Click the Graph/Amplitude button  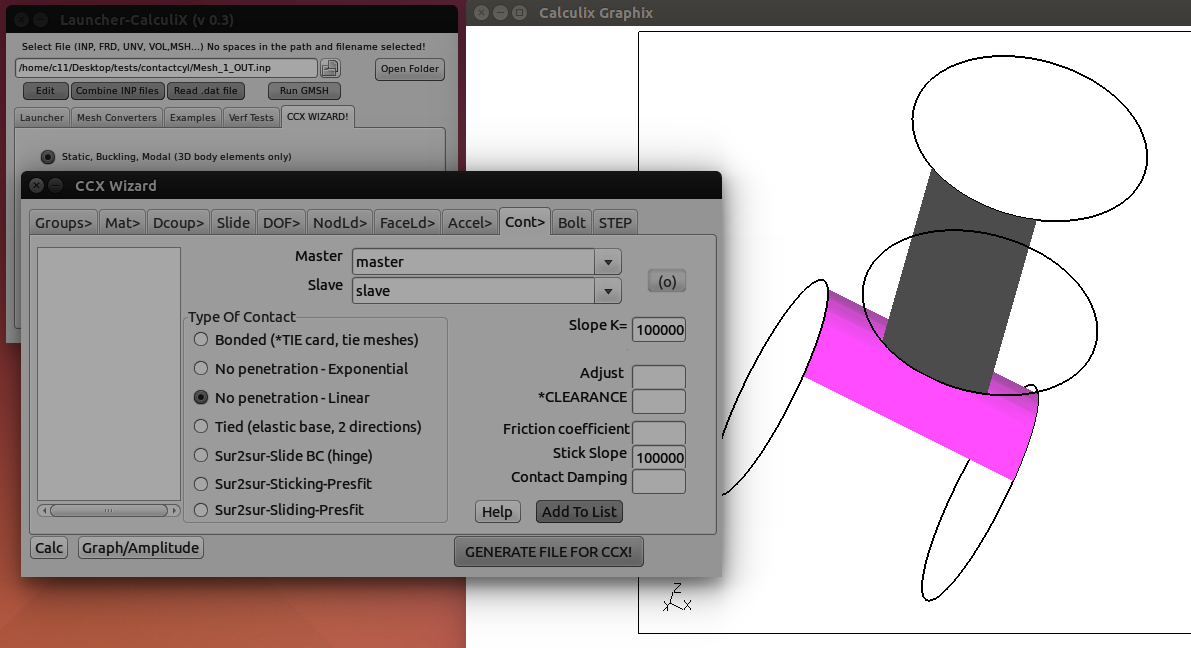pyautogui.click(x=140, y=547)
